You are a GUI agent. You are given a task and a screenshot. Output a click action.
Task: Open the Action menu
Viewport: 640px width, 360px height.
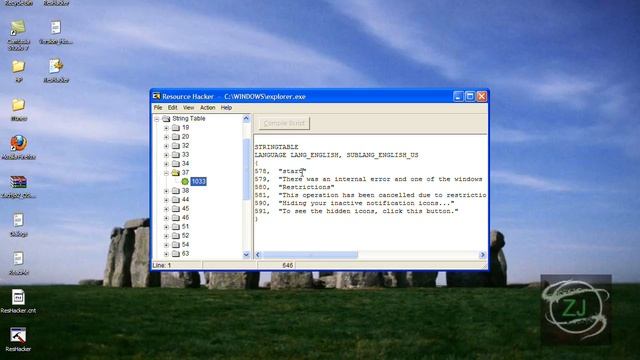(207, 108)
